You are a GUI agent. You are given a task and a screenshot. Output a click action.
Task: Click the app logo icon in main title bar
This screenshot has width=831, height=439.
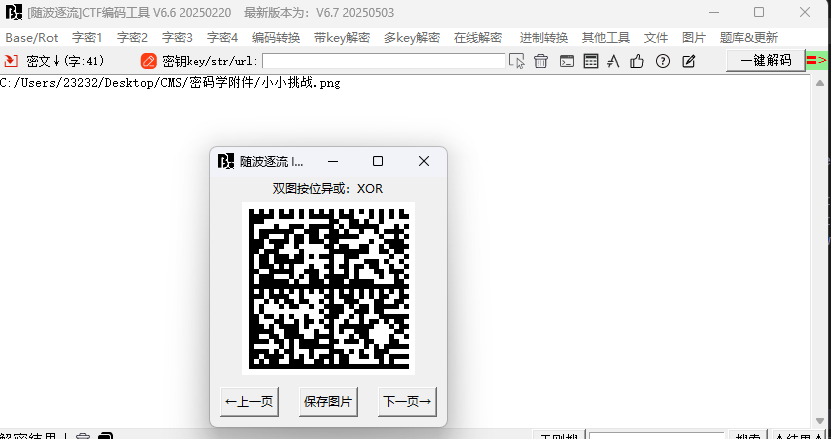pyautogui.click(x=14, y=12)
